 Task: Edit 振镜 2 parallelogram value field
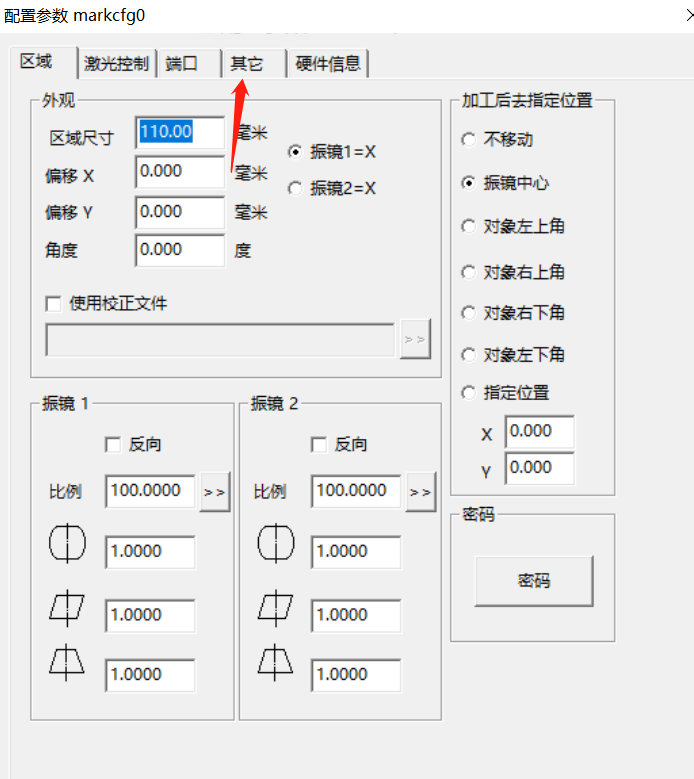tap(356, 615)
